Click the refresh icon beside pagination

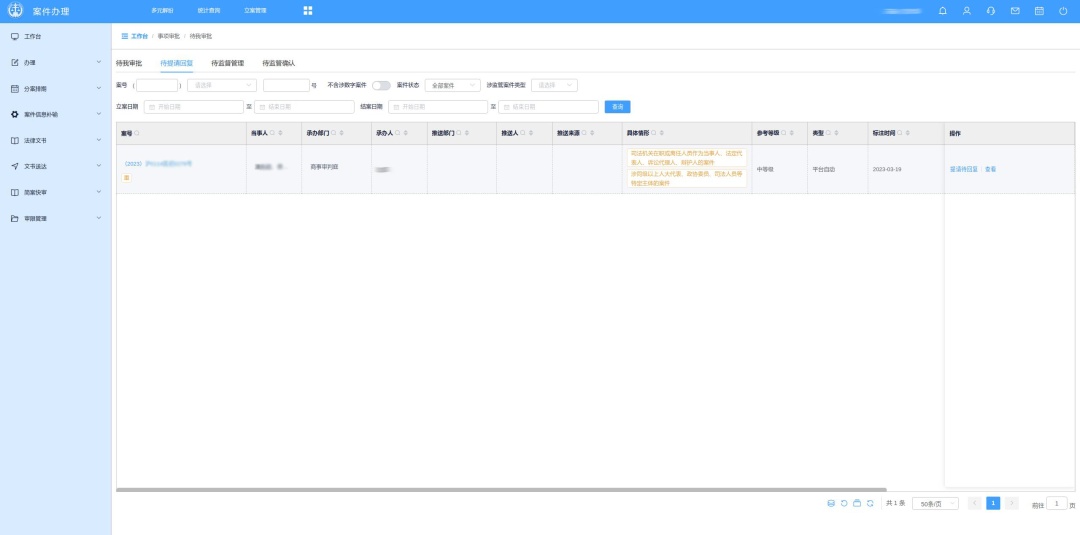coord(870,503)
